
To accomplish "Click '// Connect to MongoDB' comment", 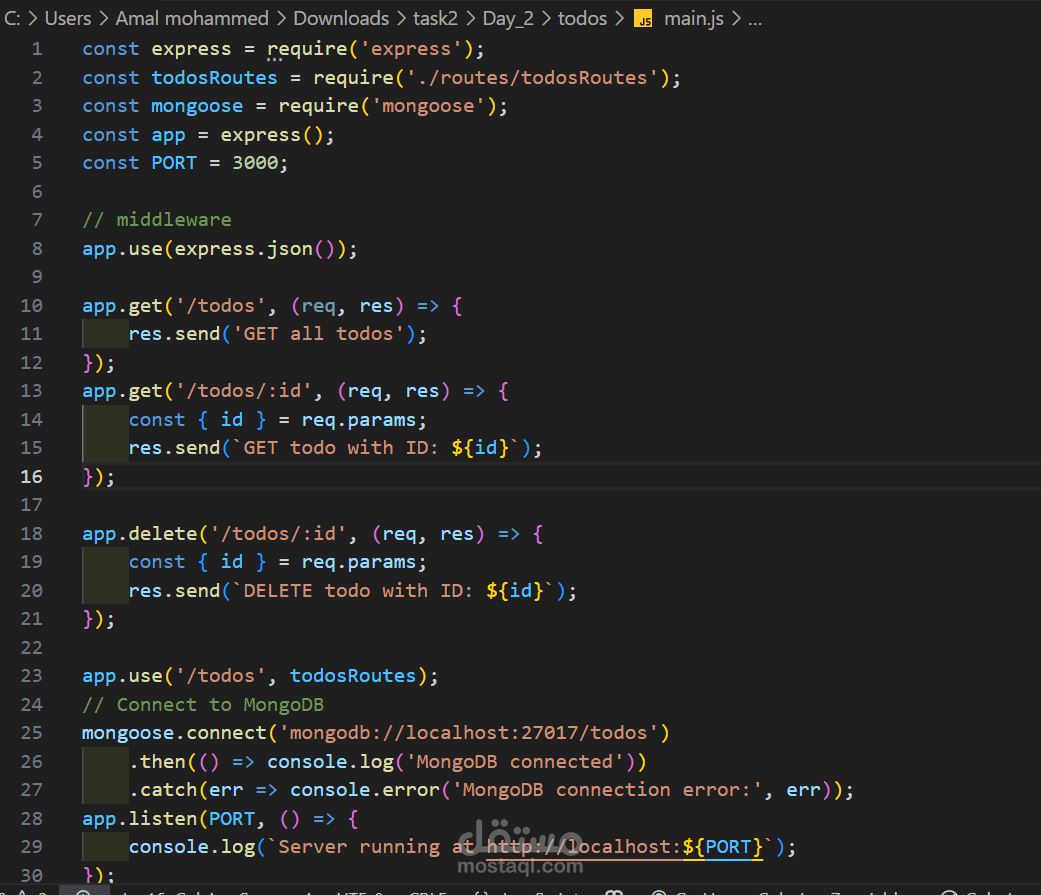I will tap(202, 704).
